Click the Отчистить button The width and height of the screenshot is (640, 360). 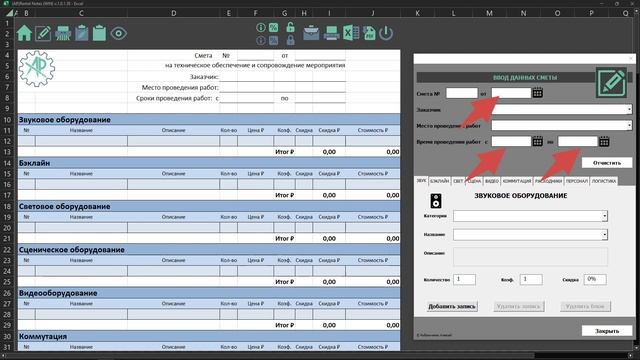coord(607,162)
